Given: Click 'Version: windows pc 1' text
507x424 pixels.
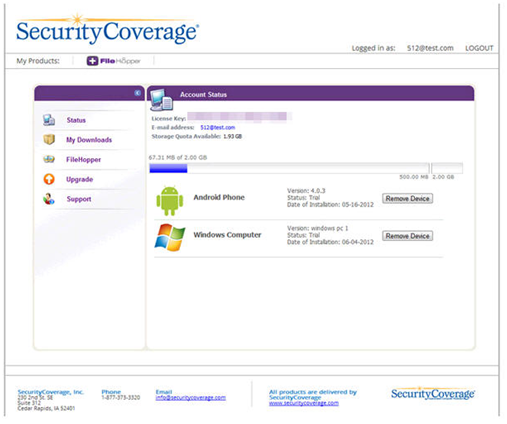Looking at the screenshot, I should [x=317, y=228].
